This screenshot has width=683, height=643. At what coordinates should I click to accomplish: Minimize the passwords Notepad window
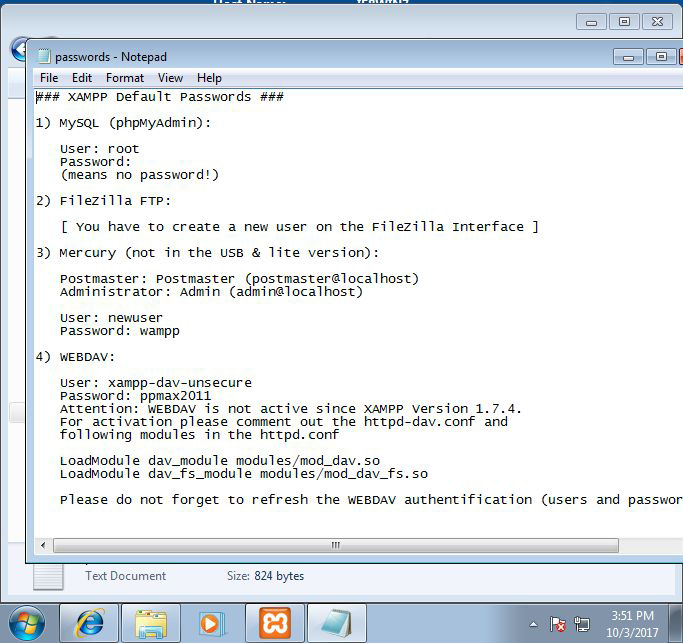tap(628, 57)
